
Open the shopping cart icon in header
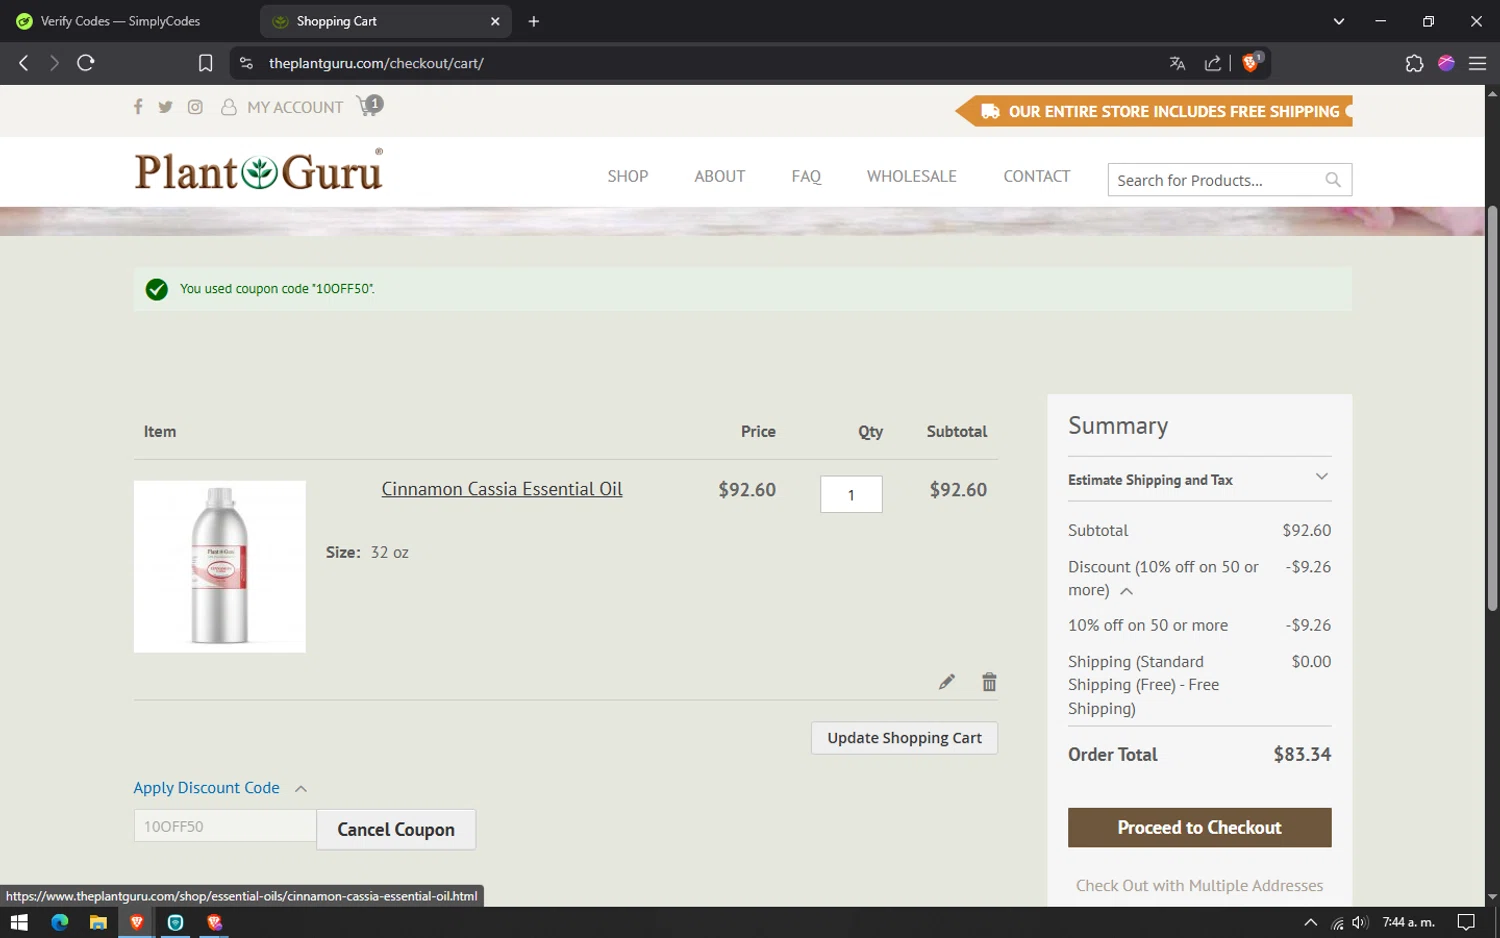click(369, 105)
